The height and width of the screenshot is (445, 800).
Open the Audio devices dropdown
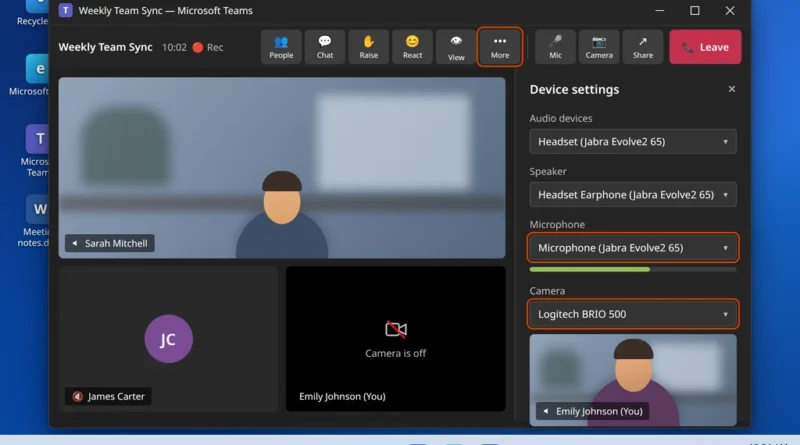(633, 142)
